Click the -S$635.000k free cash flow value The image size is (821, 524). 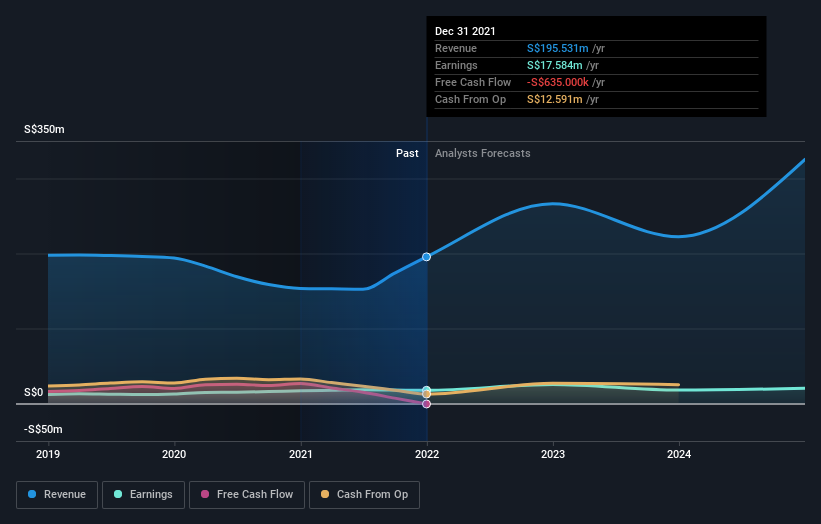(558, 82)
